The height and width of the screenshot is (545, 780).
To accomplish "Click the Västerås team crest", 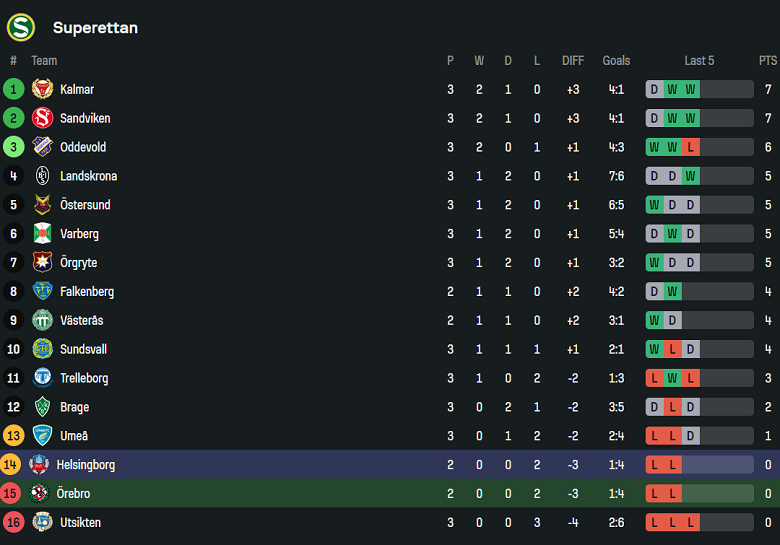I will click(42, 321).
